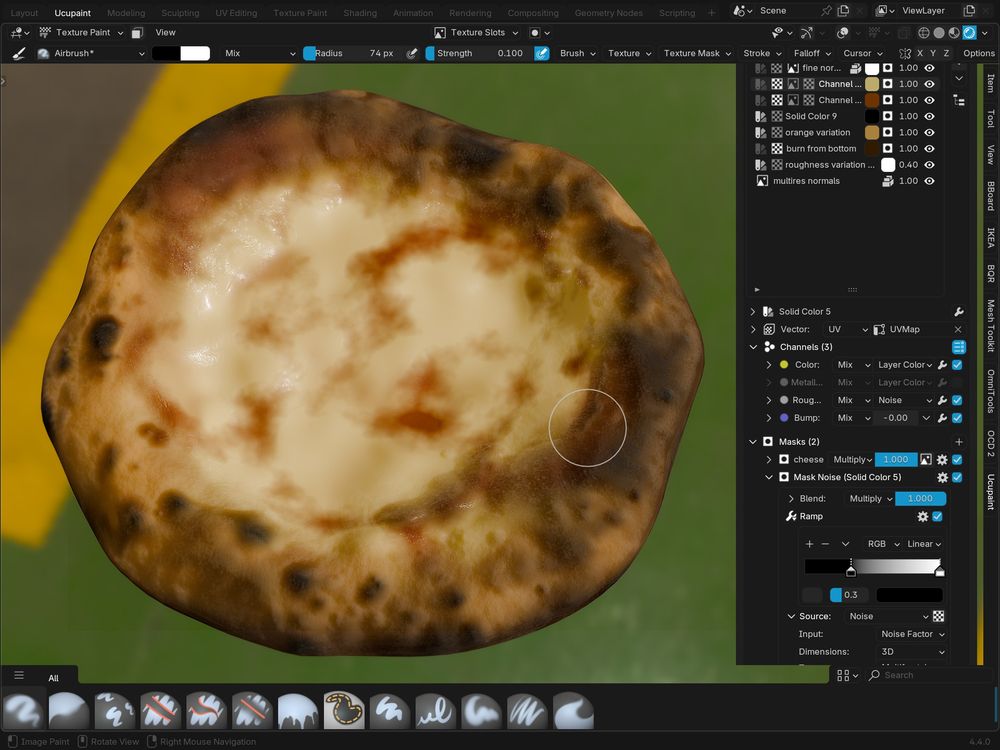Expand the cheese mask row
This screenshot has width=1000, height=750.
[x=768, y=459]
